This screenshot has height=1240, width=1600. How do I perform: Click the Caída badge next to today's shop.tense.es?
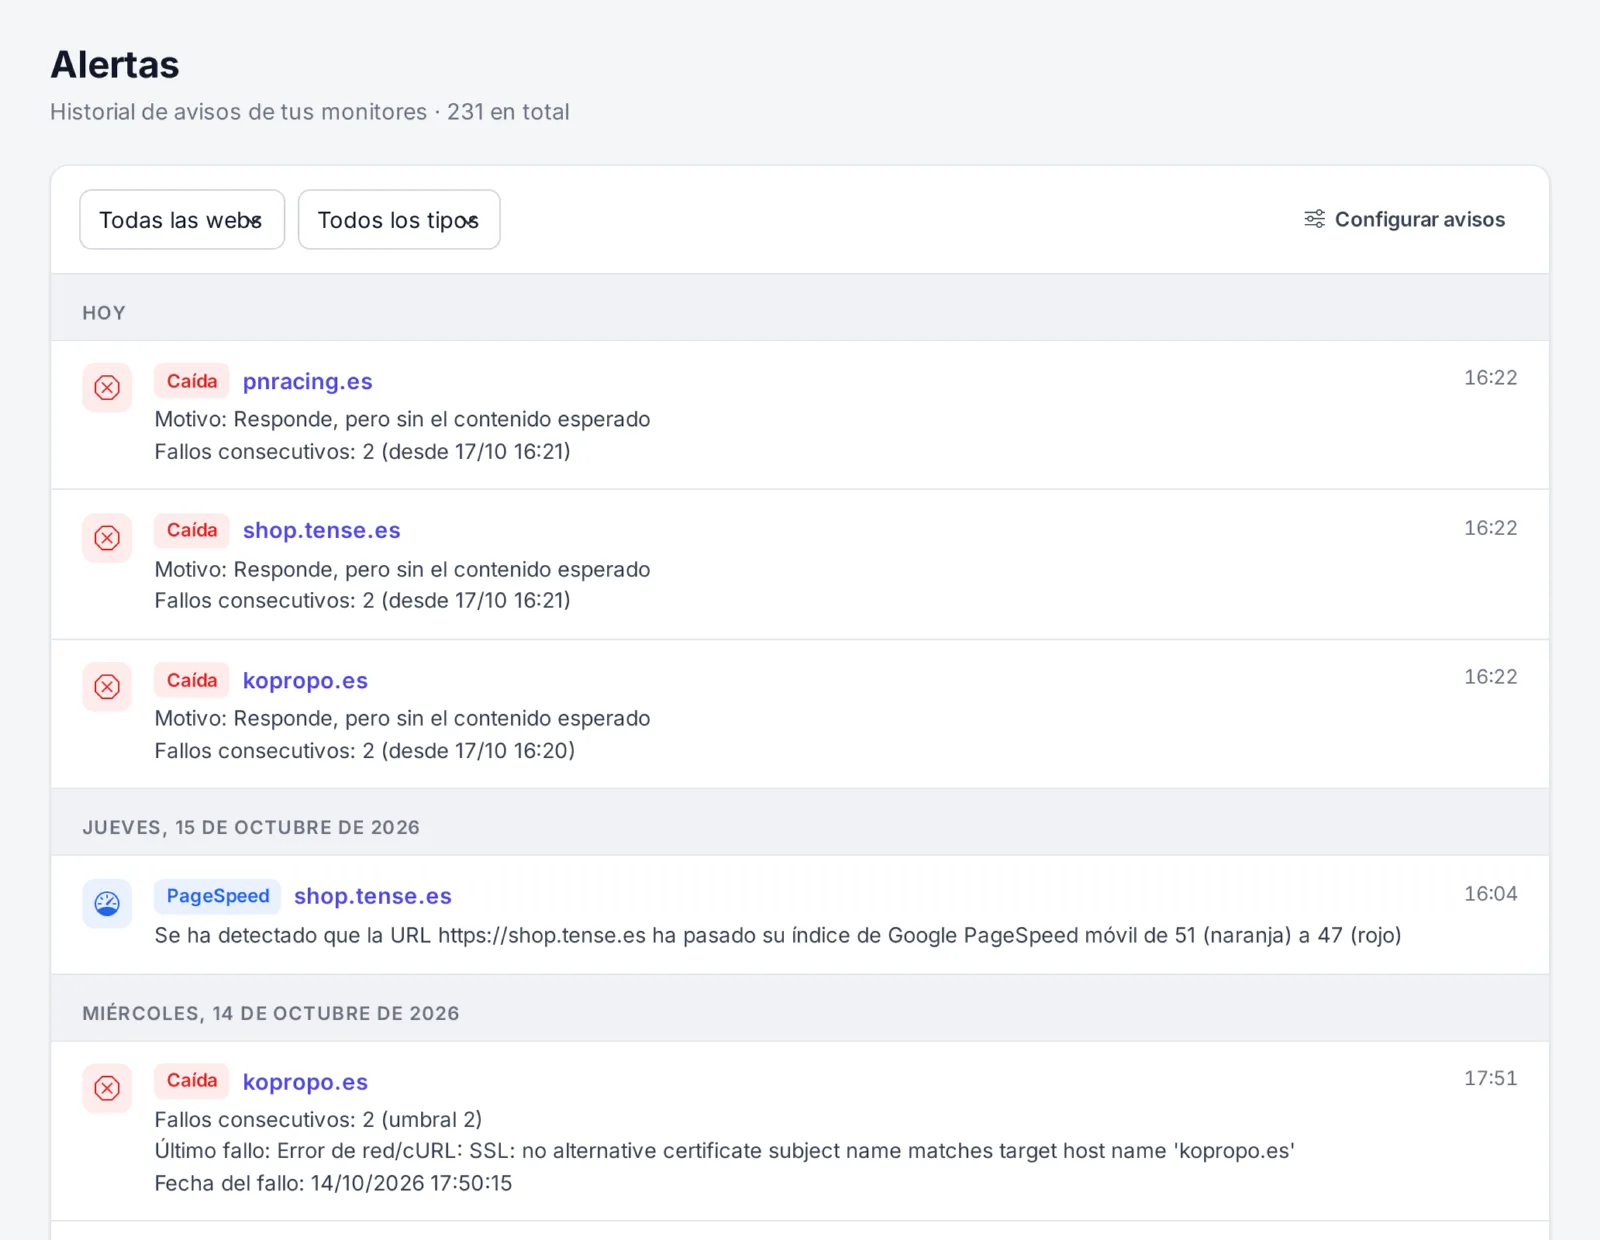pyautogui.click(x=192, y=530)
